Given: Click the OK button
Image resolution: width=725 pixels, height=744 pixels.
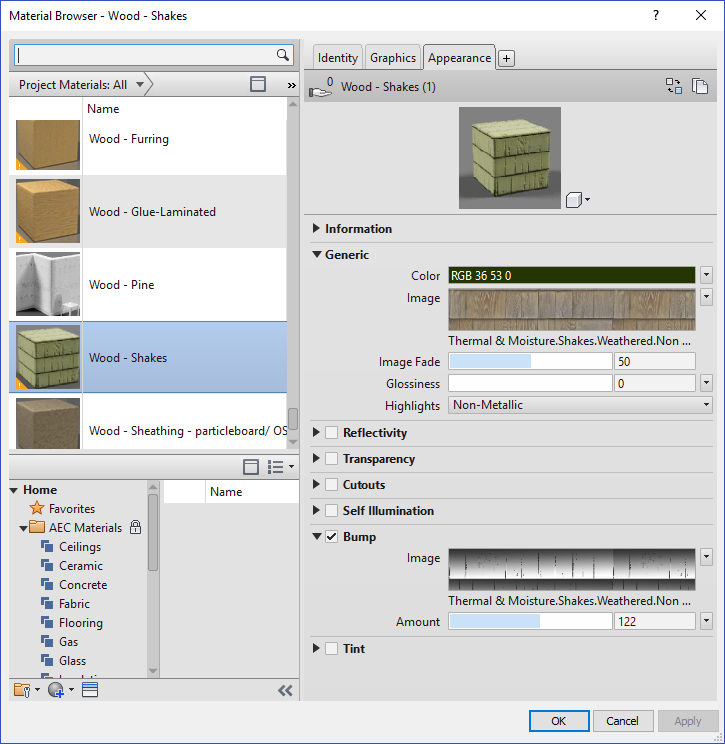Looking at the screenshot, I should [x=558, y=721].
